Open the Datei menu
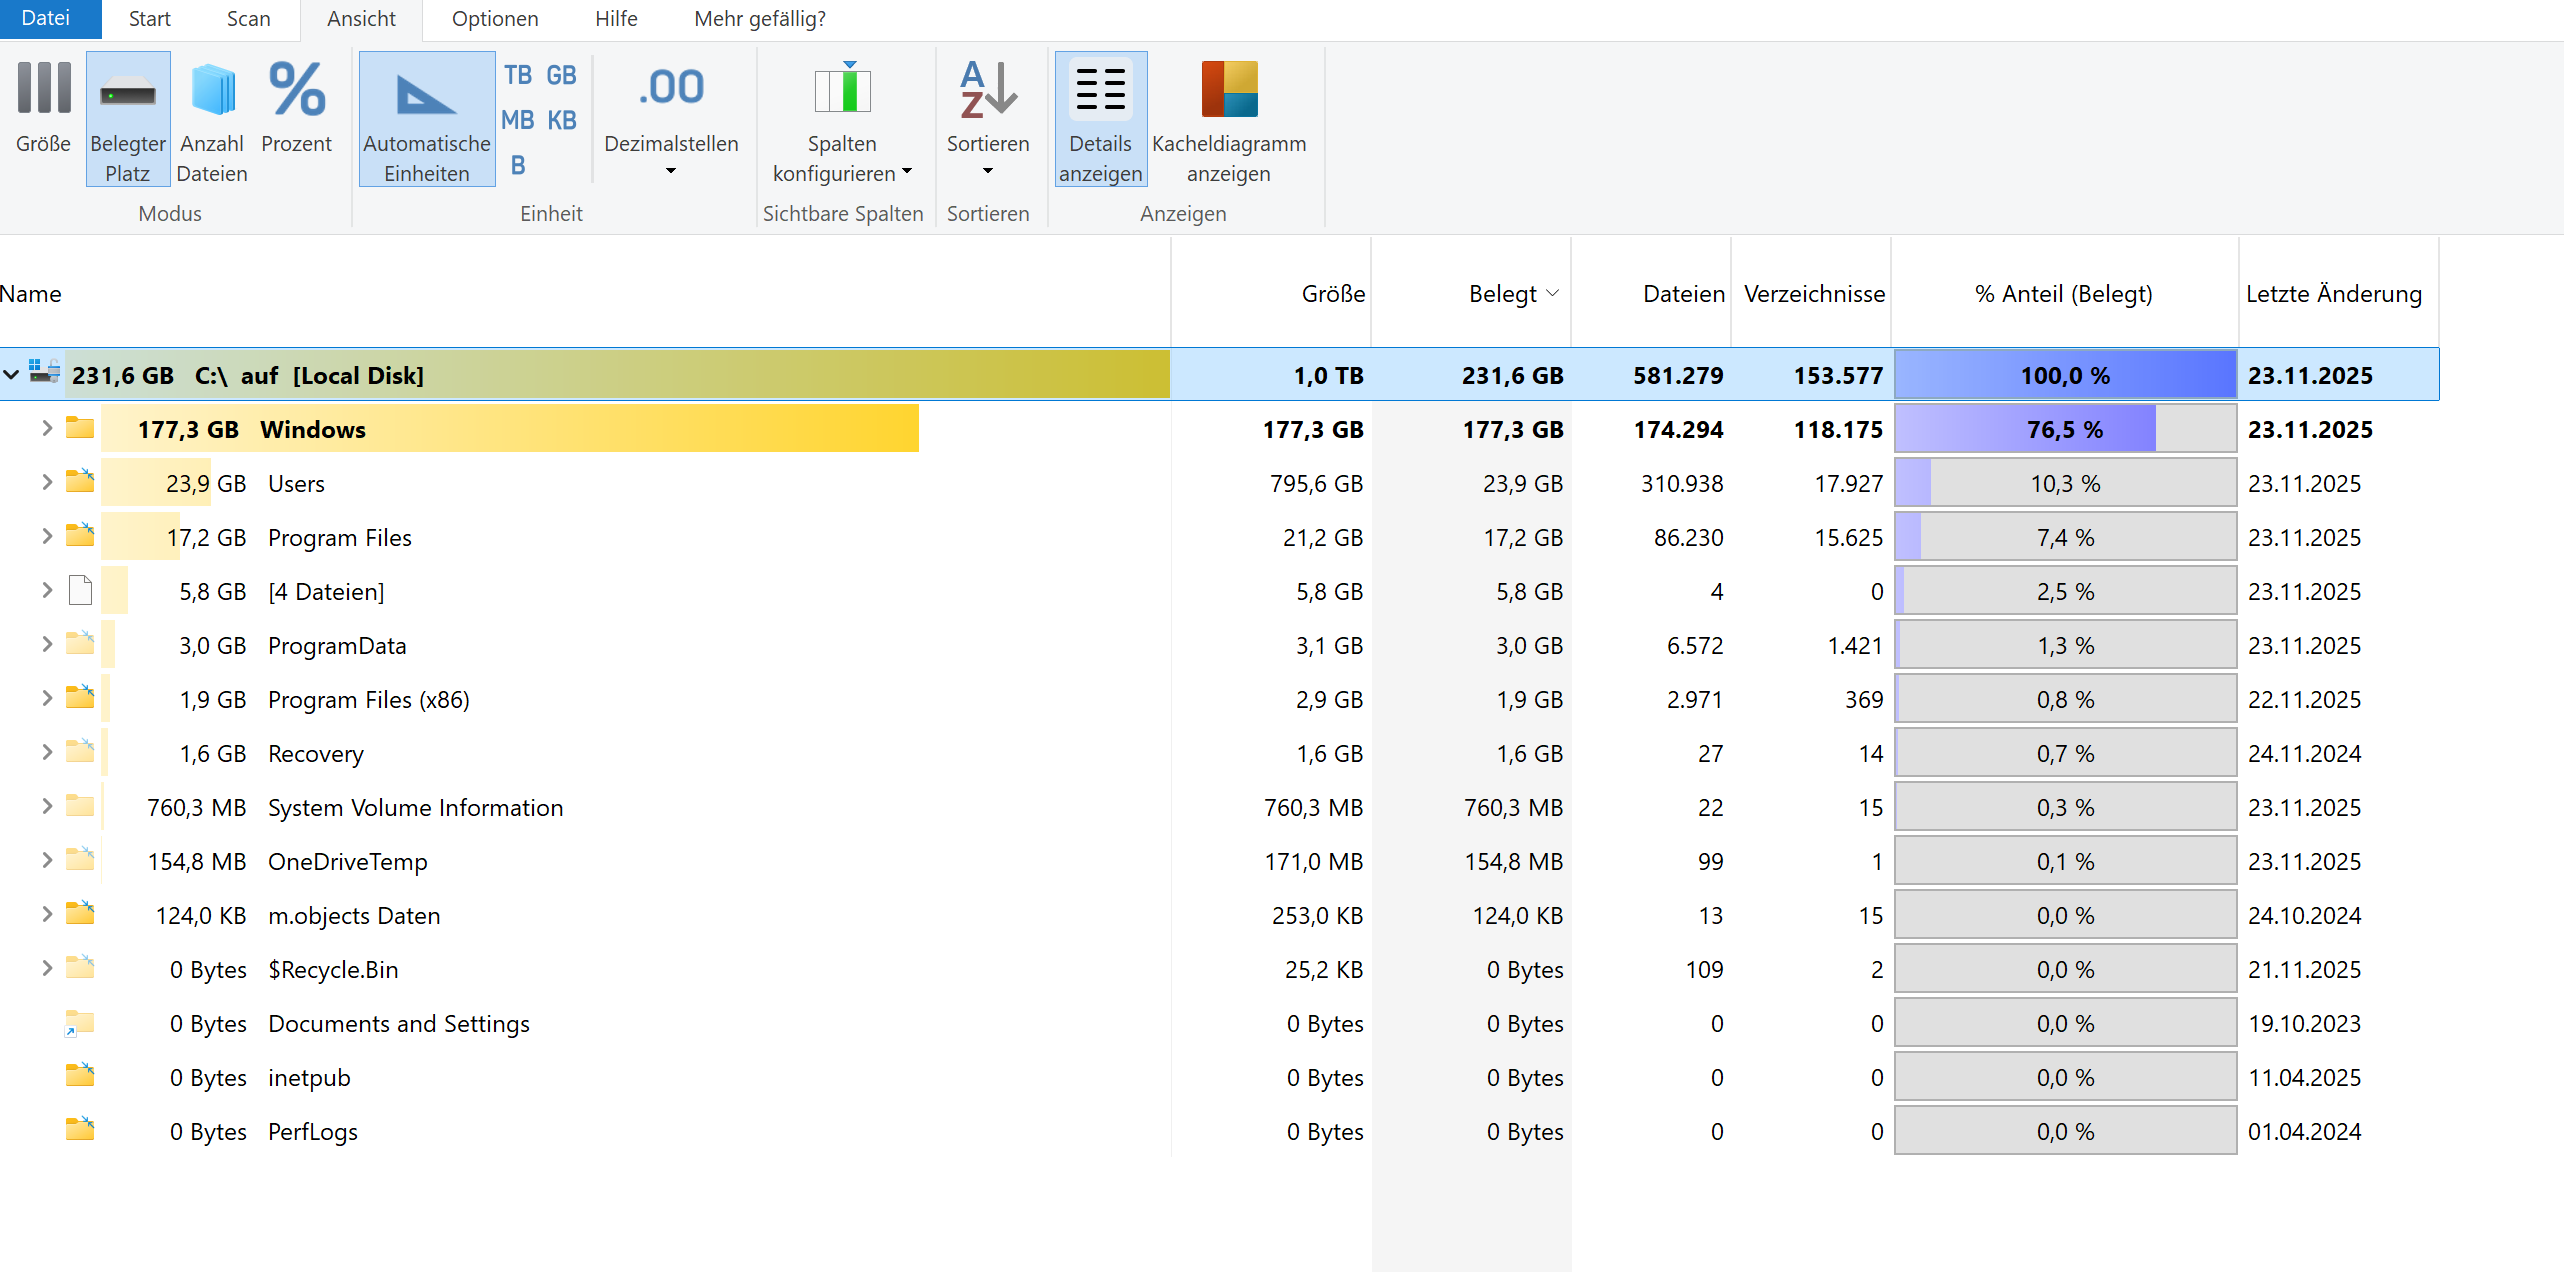Viewport: 2564px width, 1272px height. click(x=46, y=19)
